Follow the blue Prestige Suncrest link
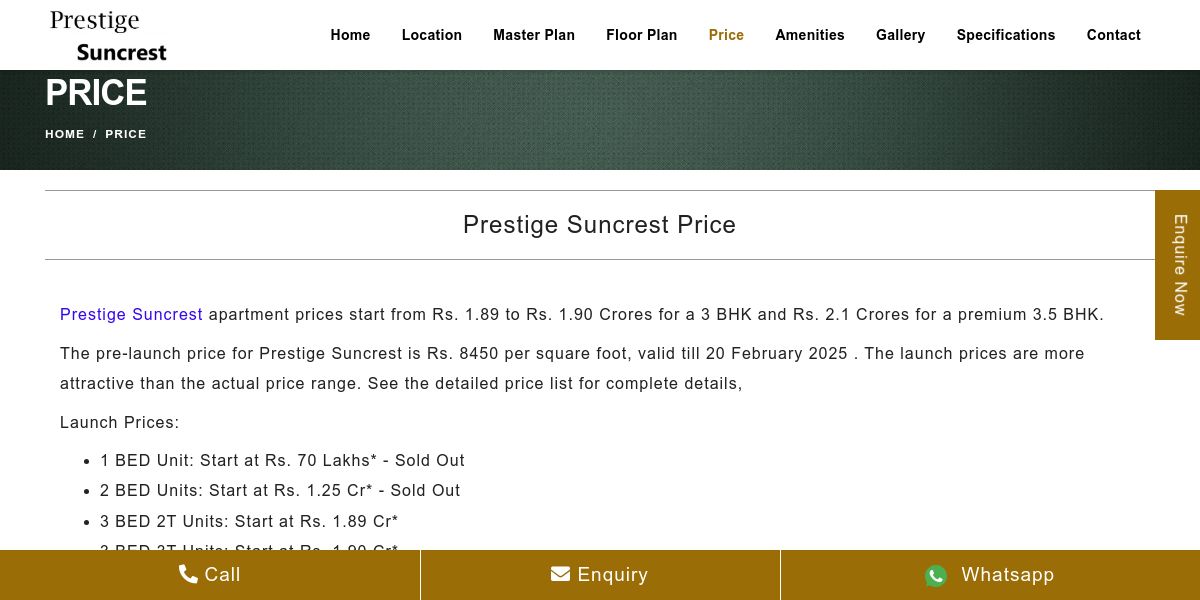Viewport: 1200px width, 600px height. [x=131, y=314]
